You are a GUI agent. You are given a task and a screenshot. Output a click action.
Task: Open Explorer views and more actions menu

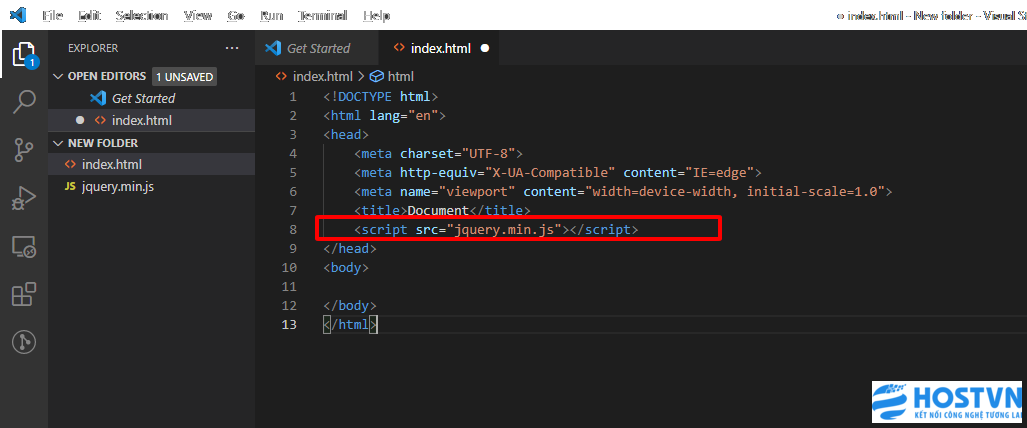click(x=232, y=48)
